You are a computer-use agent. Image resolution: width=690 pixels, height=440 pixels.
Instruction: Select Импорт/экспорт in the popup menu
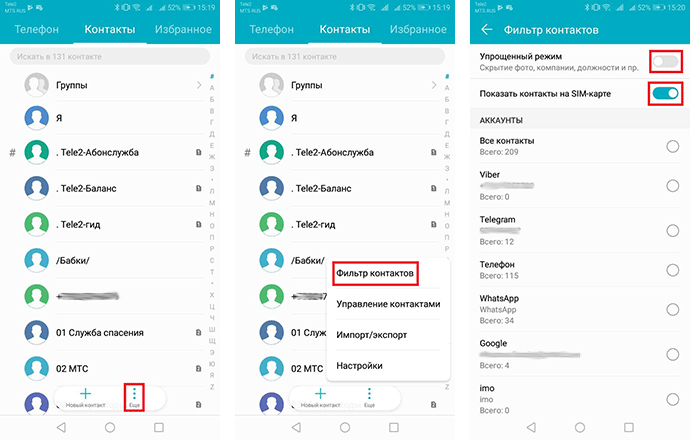tap(371, 335)
